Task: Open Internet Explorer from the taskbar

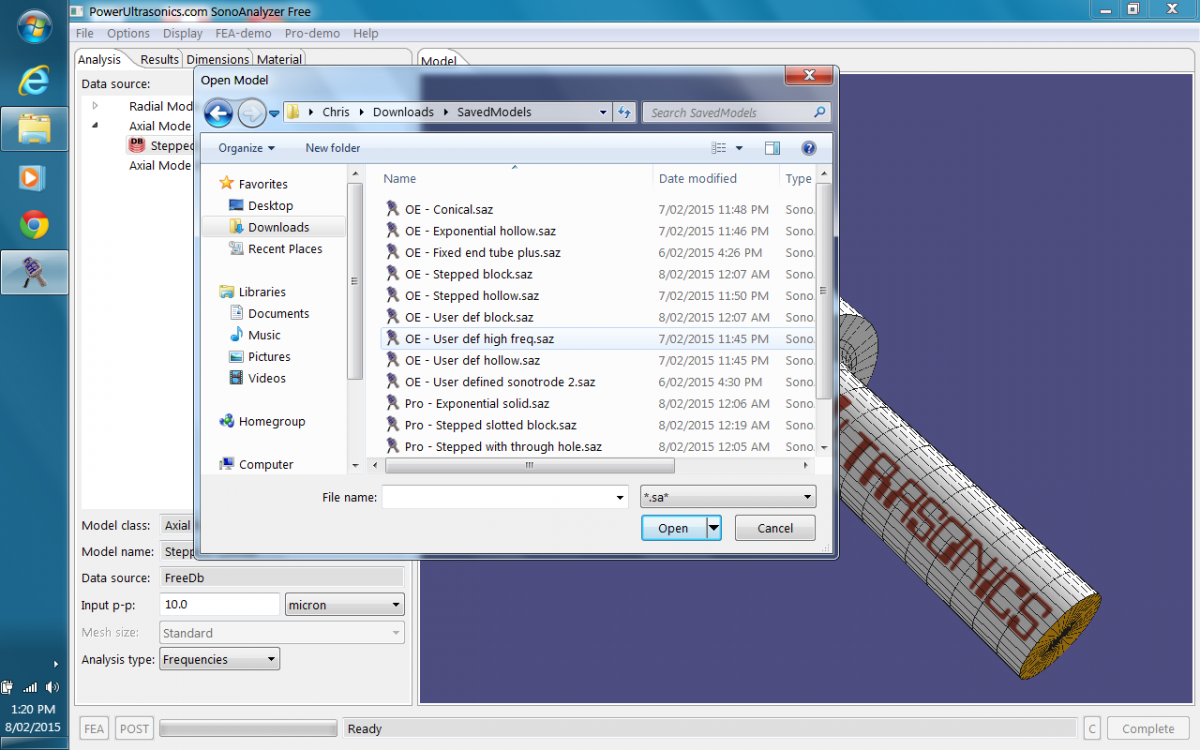Action: click(34, 80)
